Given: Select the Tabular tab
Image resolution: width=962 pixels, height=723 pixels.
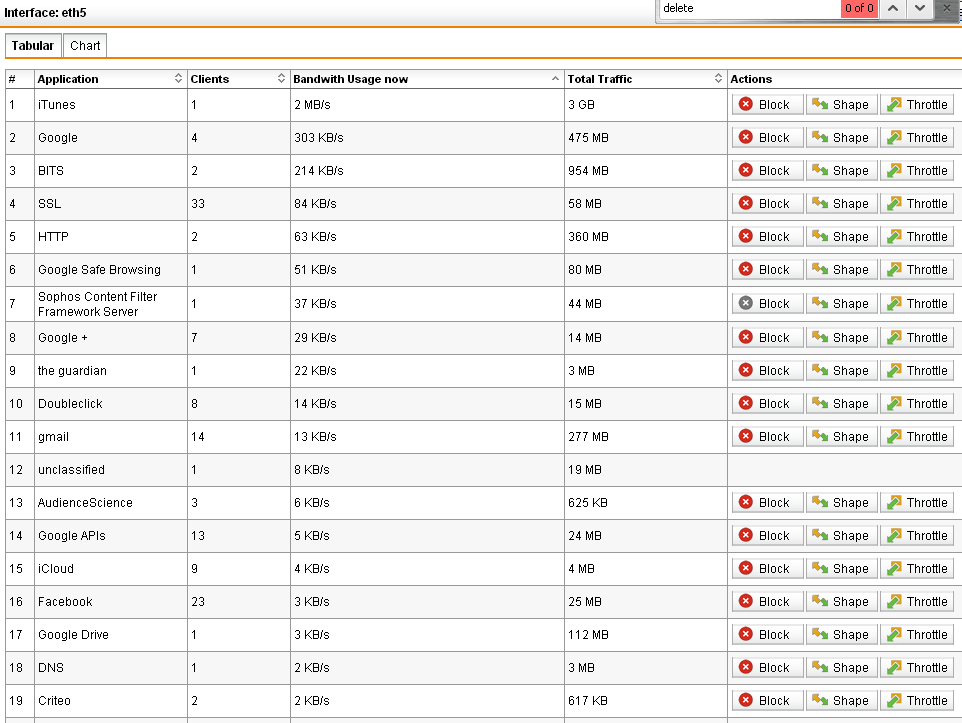Looking at the screenshot, I should (33, 46).
